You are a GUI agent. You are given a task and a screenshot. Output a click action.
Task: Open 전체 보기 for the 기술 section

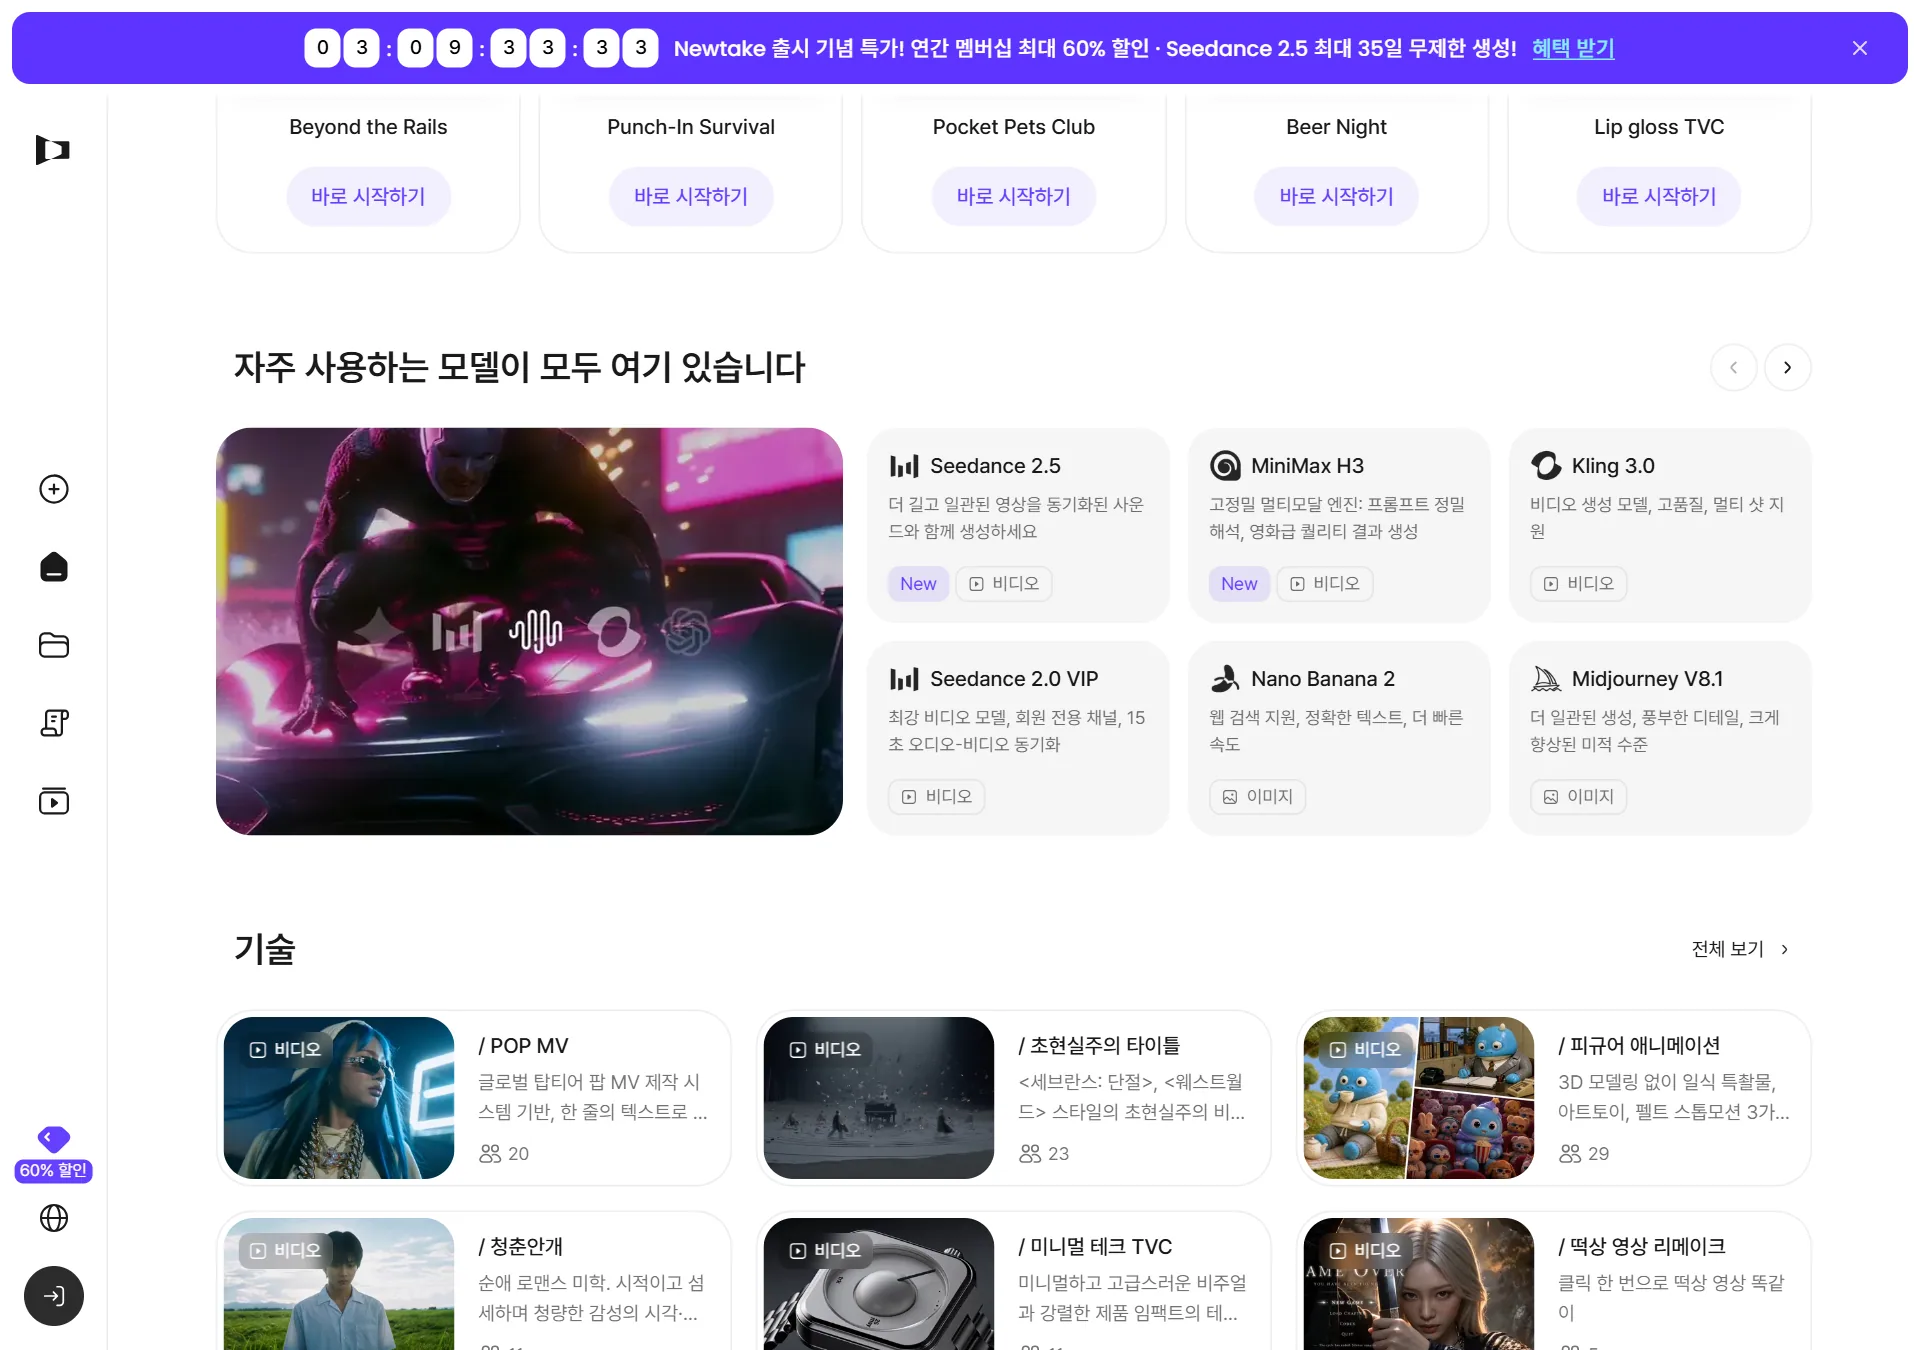click(1740, 949)
